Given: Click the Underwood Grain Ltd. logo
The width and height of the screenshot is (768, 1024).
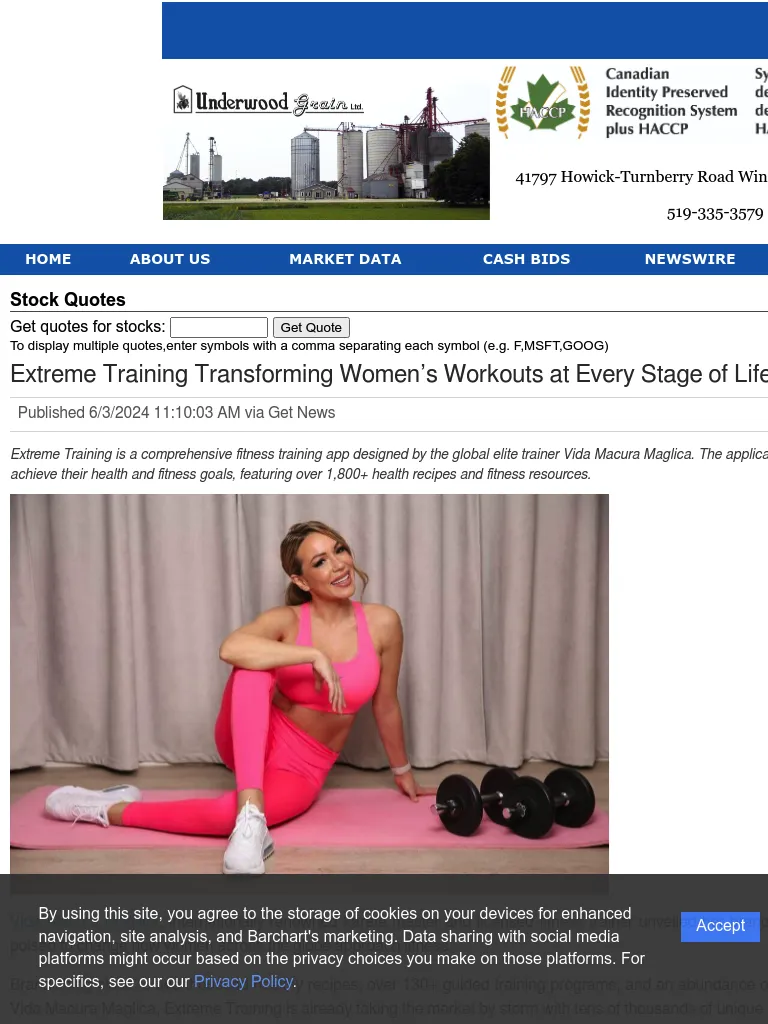Looking at the screenshot, I should point(268,101).
